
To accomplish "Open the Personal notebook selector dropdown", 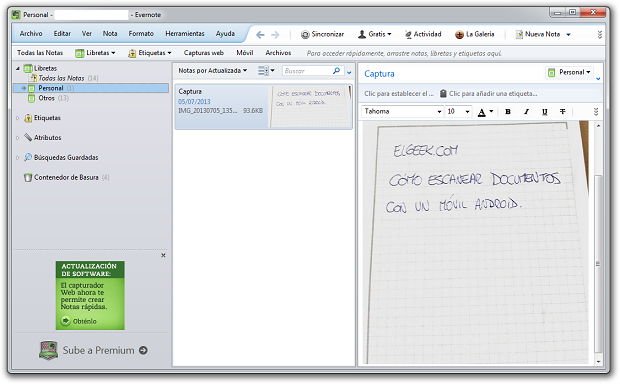I will (569, 72).
